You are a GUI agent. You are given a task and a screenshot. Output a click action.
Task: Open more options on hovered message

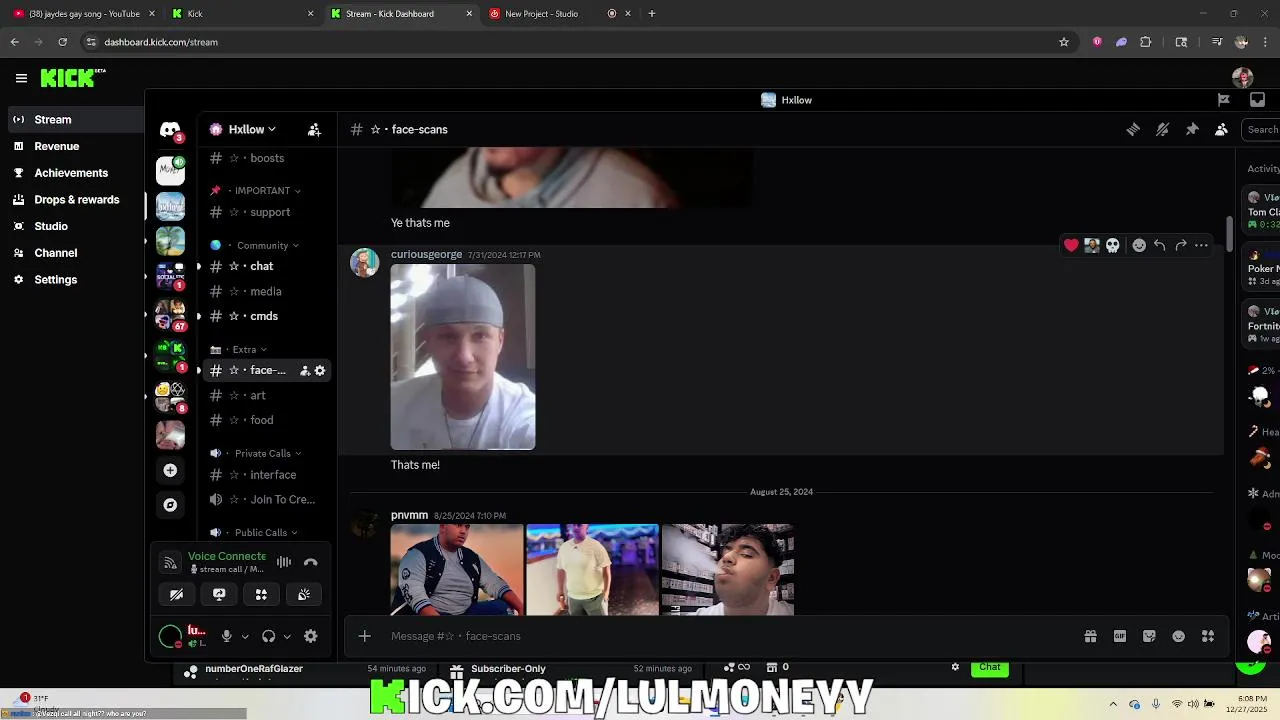tap(1202, 245)
